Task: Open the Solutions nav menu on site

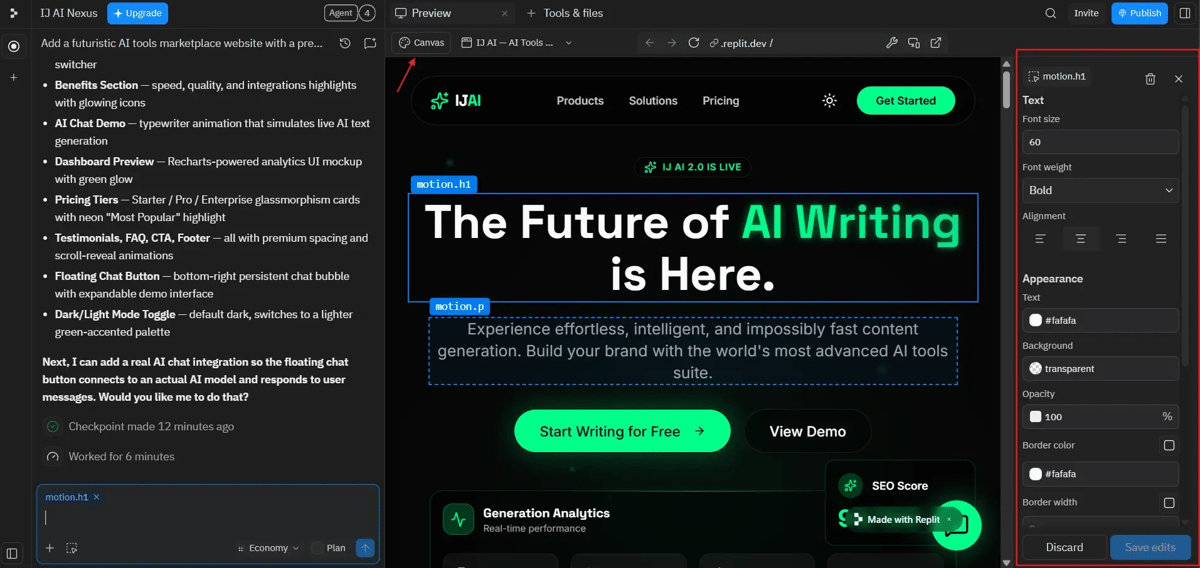Action: click(x=653, y=101)
